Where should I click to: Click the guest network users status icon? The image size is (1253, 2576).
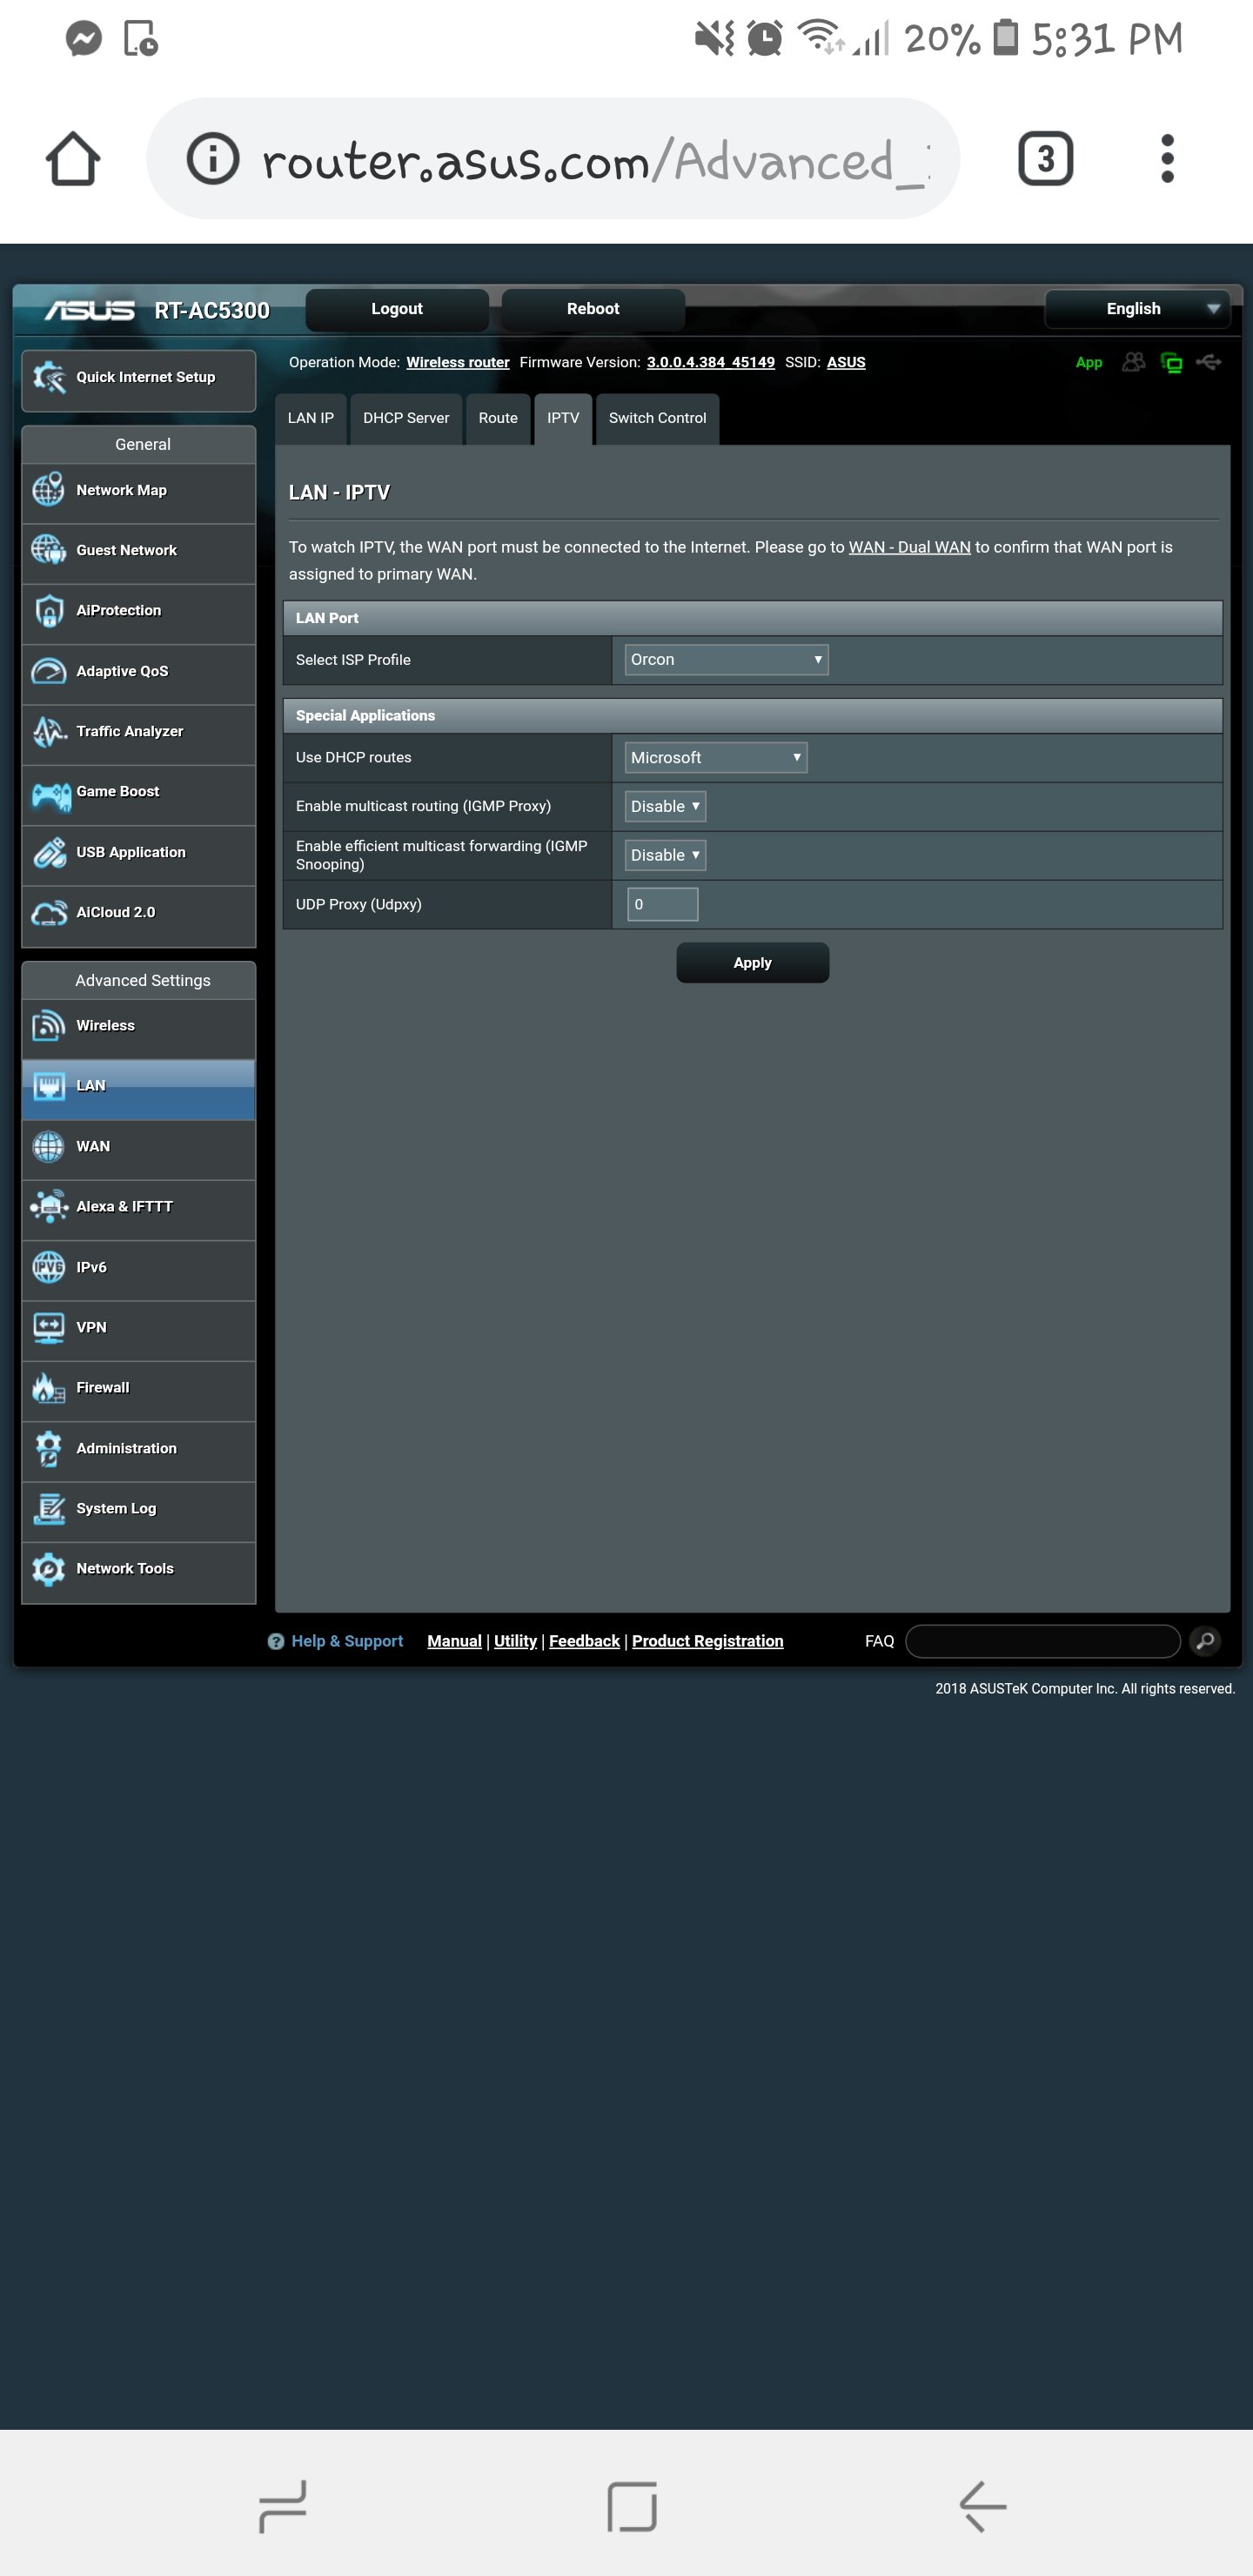coord(1133,362)
